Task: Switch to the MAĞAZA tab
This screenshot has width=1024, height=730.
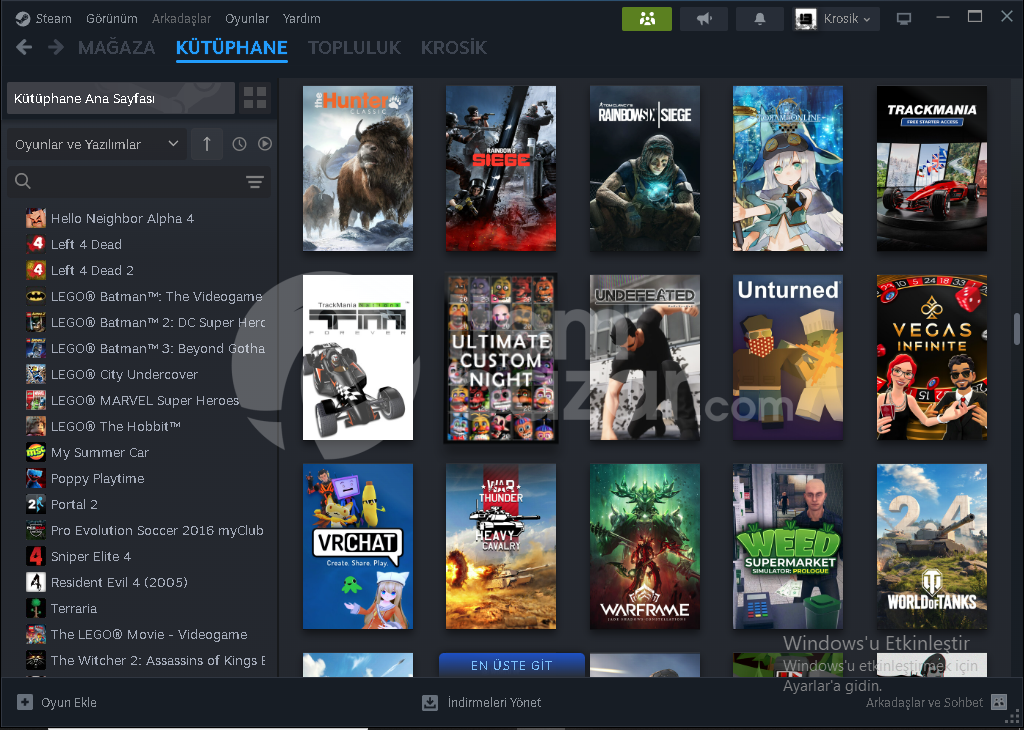Action: [116, 48]
